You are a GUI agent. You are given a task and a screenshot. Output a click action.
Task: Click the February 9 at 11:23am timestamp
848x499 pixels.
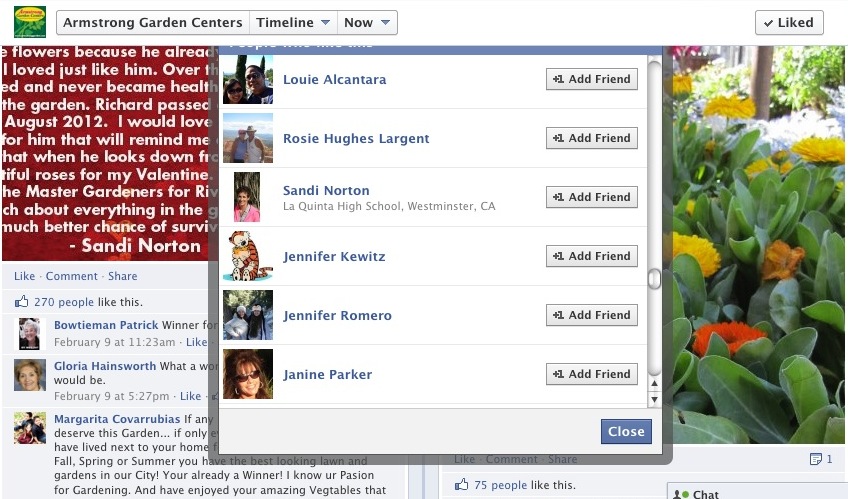coord(115,342)
